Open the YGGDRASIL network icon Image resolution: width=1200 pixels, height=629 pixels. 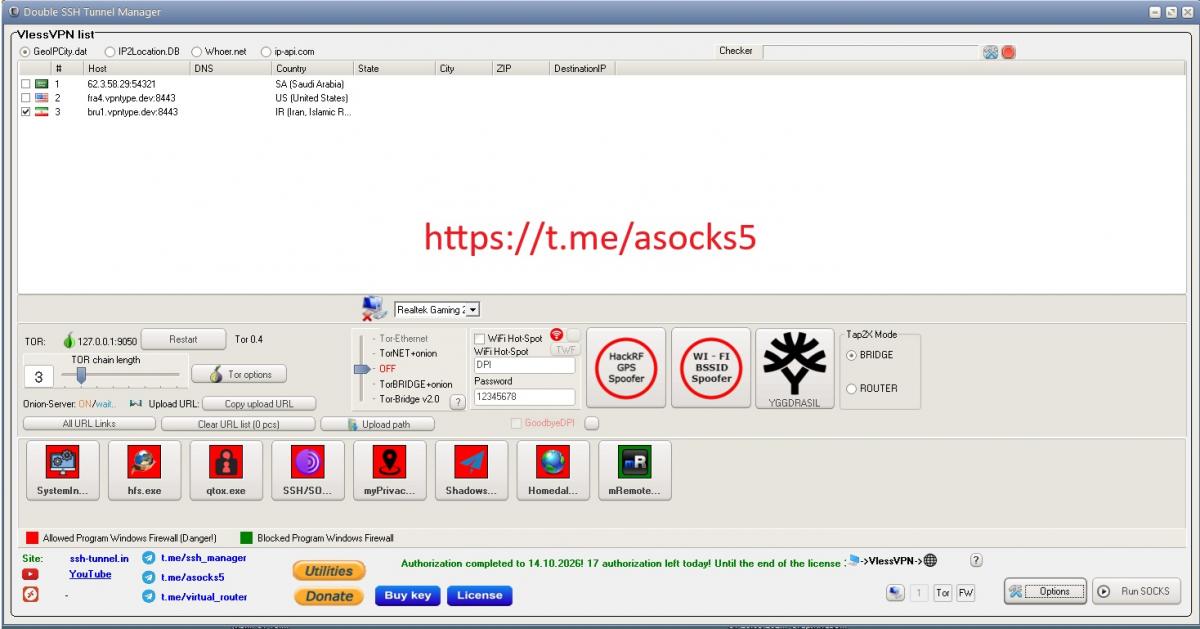coord(795,366)
